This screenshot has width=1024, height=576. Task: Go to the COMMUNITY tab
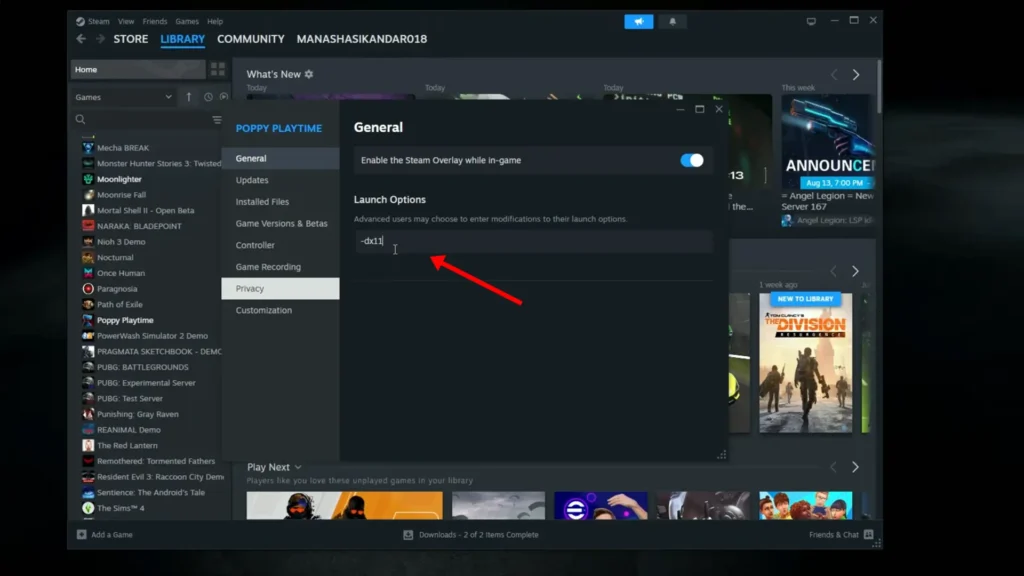251,39
